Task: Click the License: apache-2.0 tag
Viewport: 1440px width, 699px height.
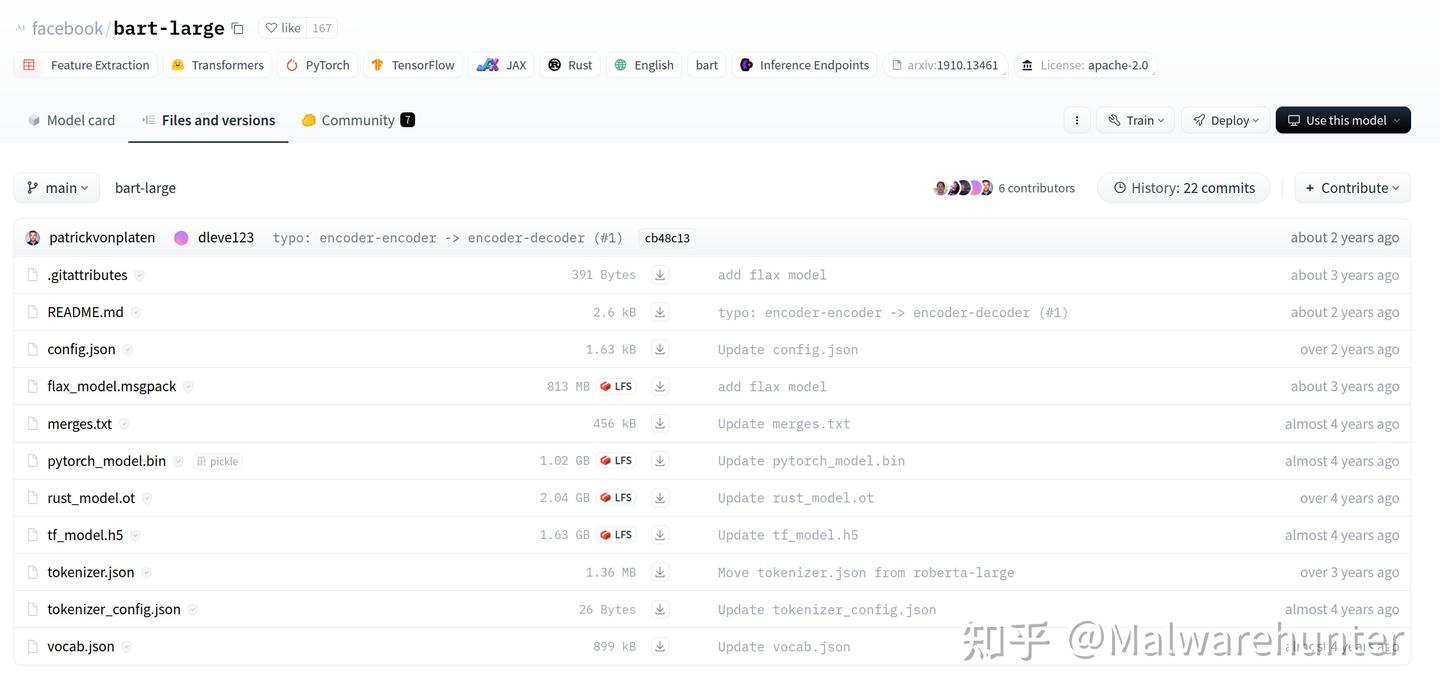Action: (1085, 65)
